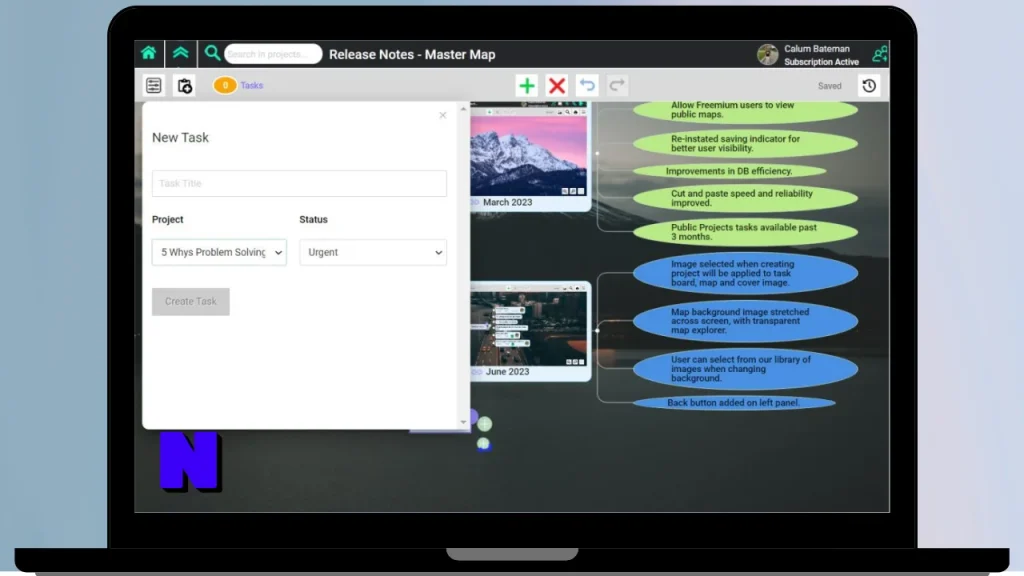Image resolution: width=1024 pixels, height=576 pixels.
Task: Click the June 2023 label
Action: click(507, 372)
